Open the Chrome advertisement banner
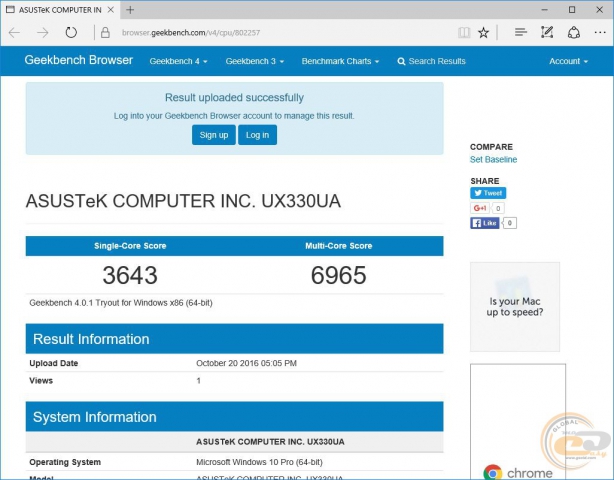This screenshot has width=614, height=480. point(518,422)
